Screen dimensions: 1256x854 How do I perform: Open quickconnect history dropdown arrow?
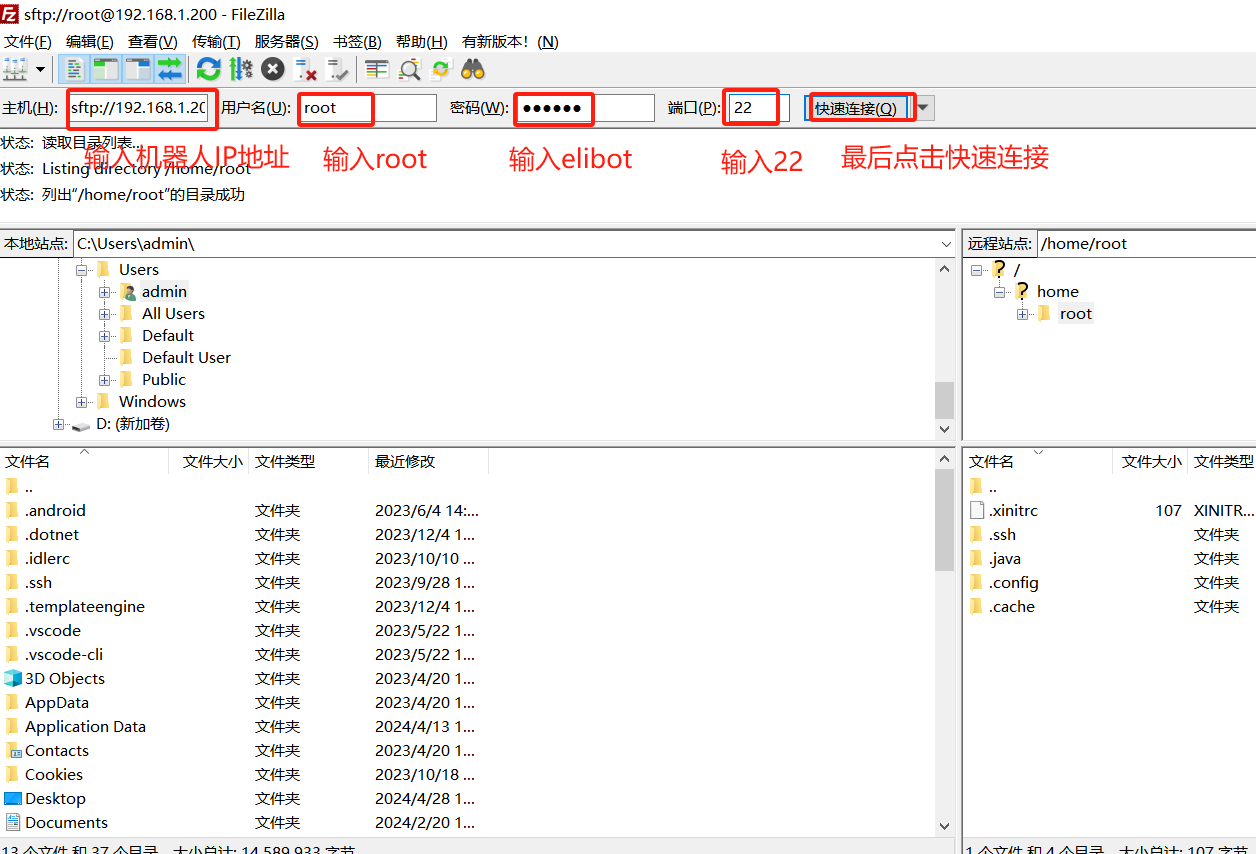[925, 107]
